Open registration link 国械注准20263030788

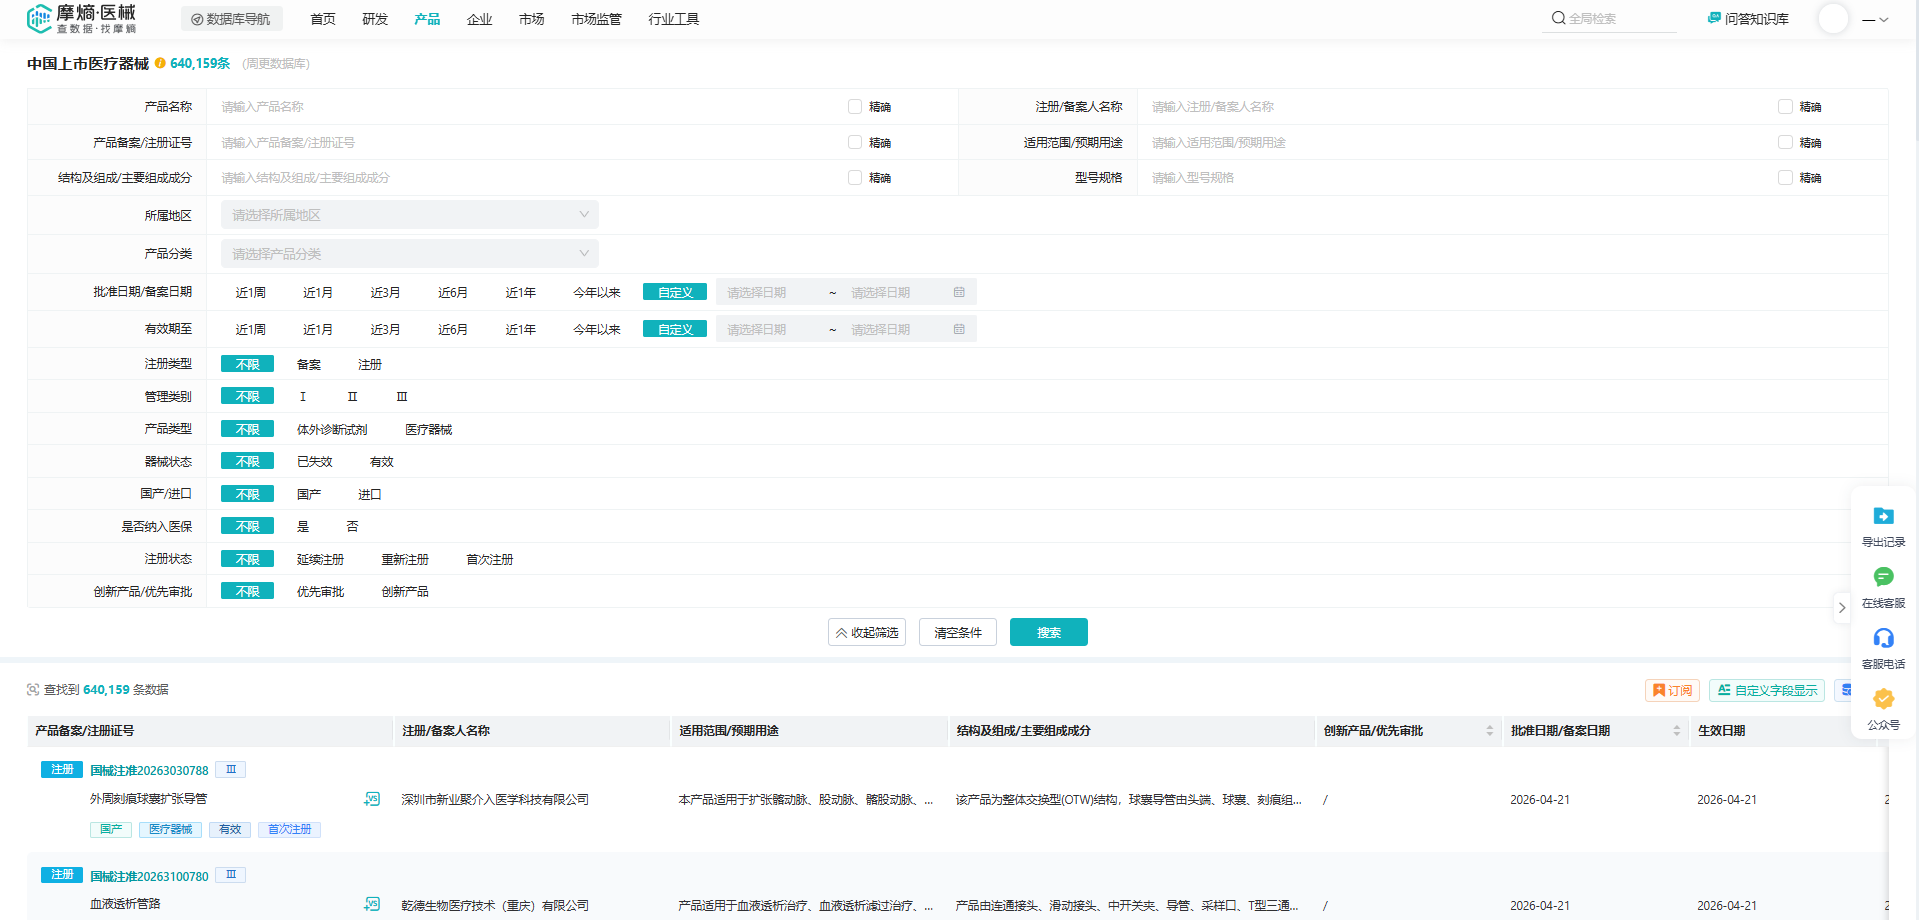[x=149, y=771]
